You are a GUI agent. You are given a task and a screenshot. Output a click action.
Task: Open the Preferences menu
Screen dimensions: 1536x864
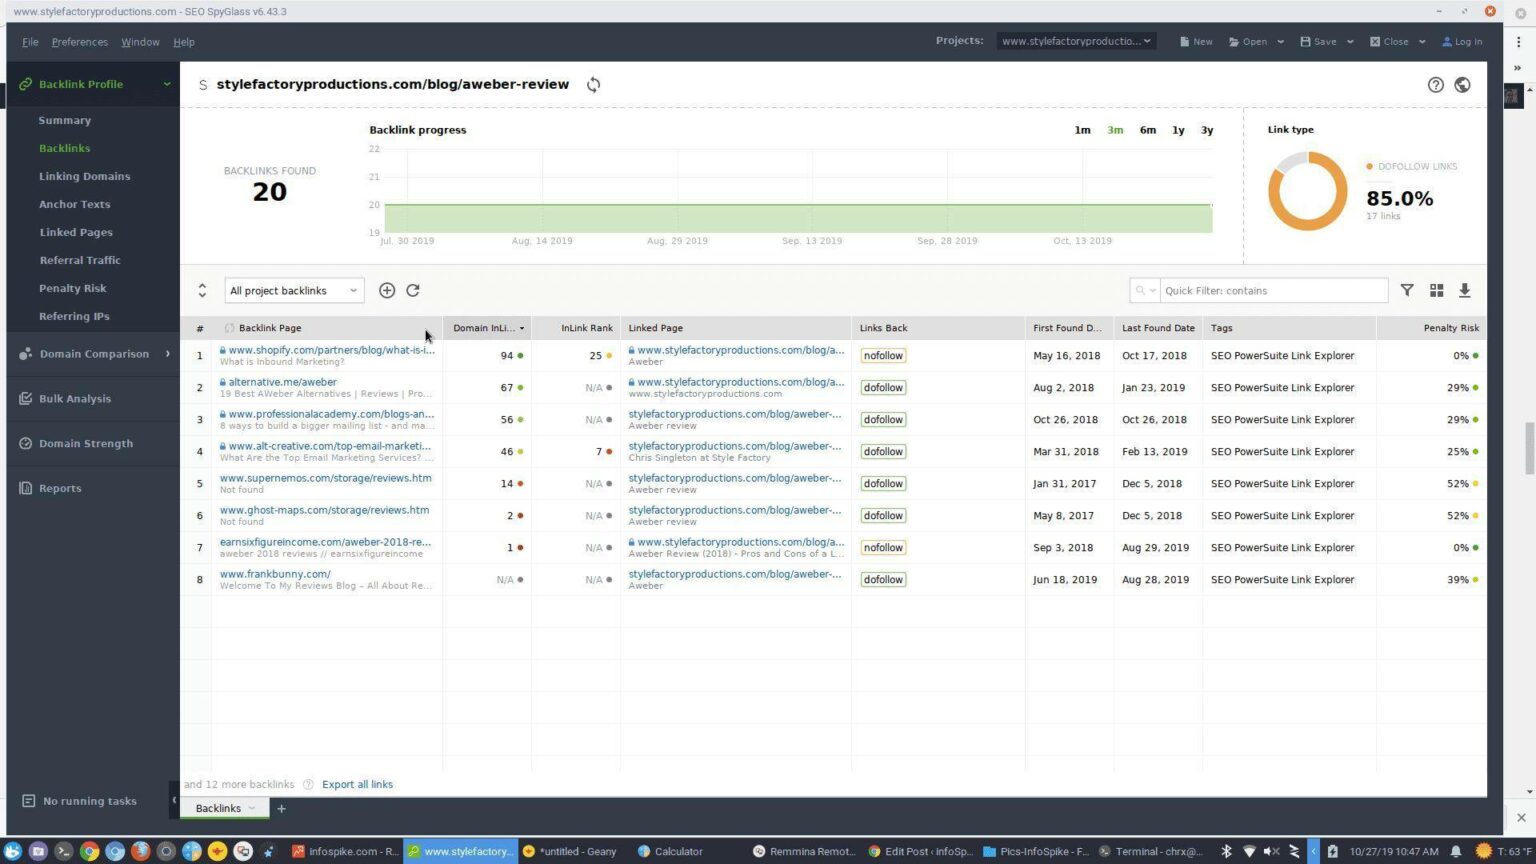[x=80, y=42]
